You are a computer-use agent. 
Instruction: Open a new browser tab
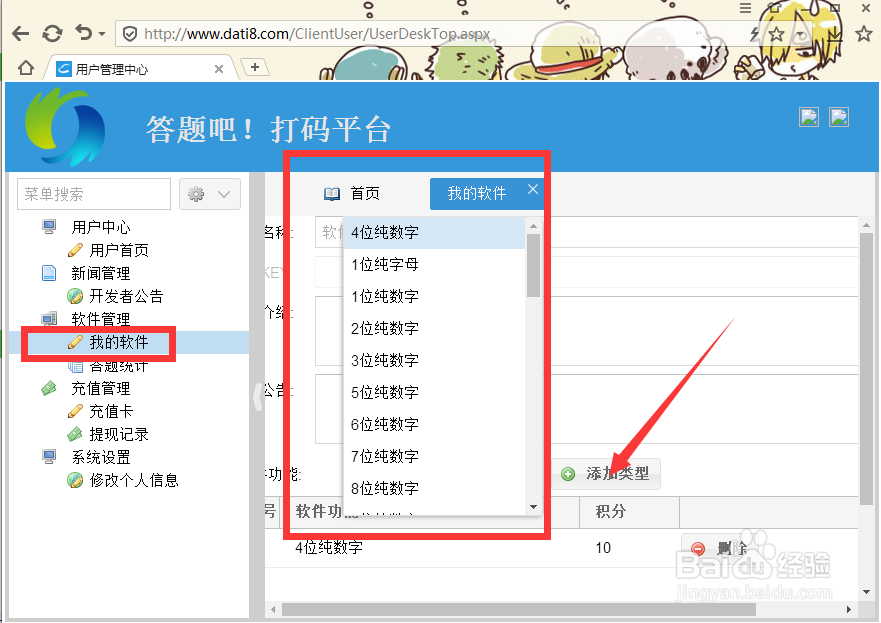click(x=255, y=67)
